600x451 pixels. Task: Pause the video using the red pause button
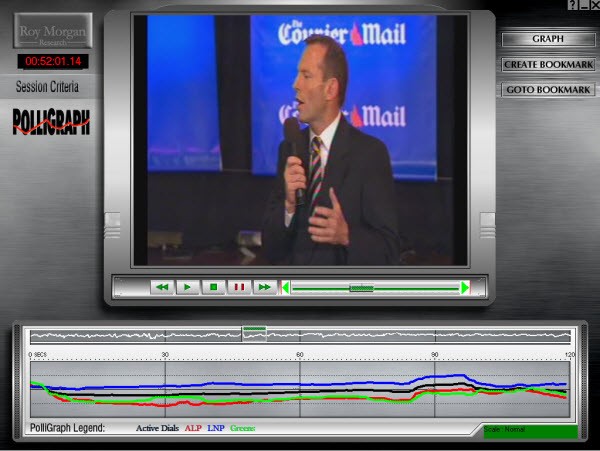[239, 287]
